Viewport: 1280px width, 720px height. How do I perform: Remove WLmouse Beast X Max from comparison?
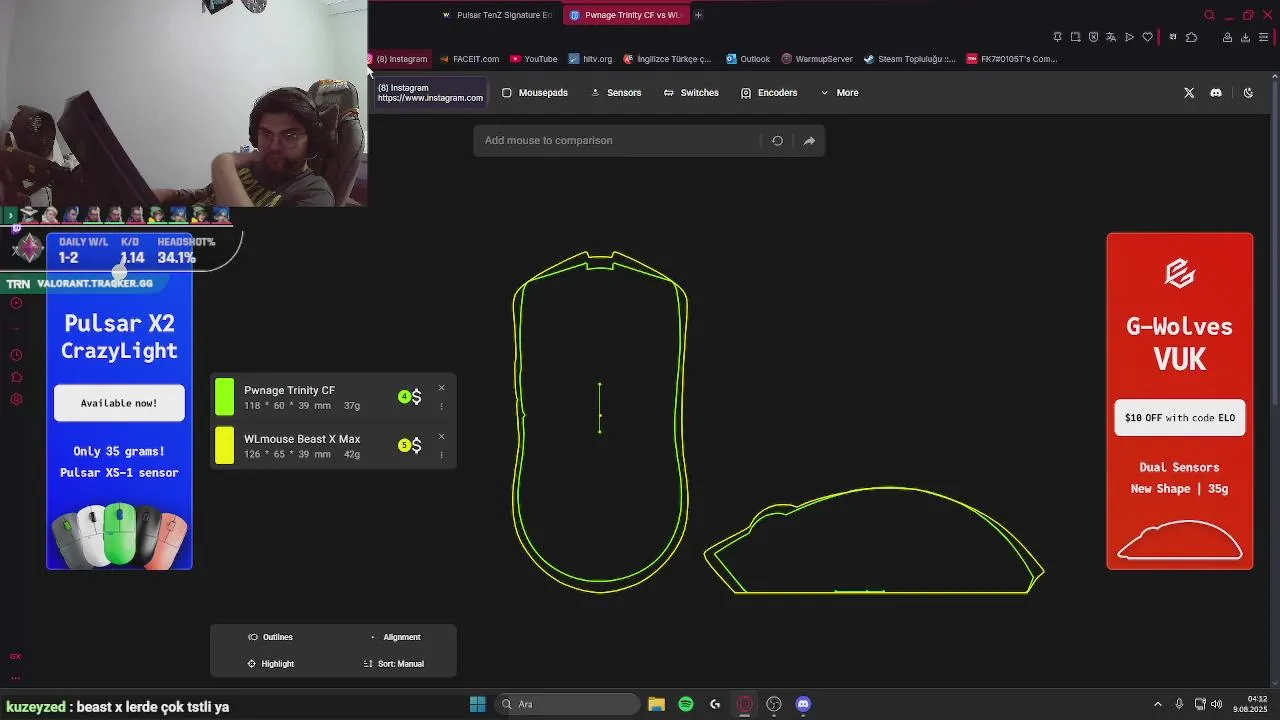click(x=441, y=436)
